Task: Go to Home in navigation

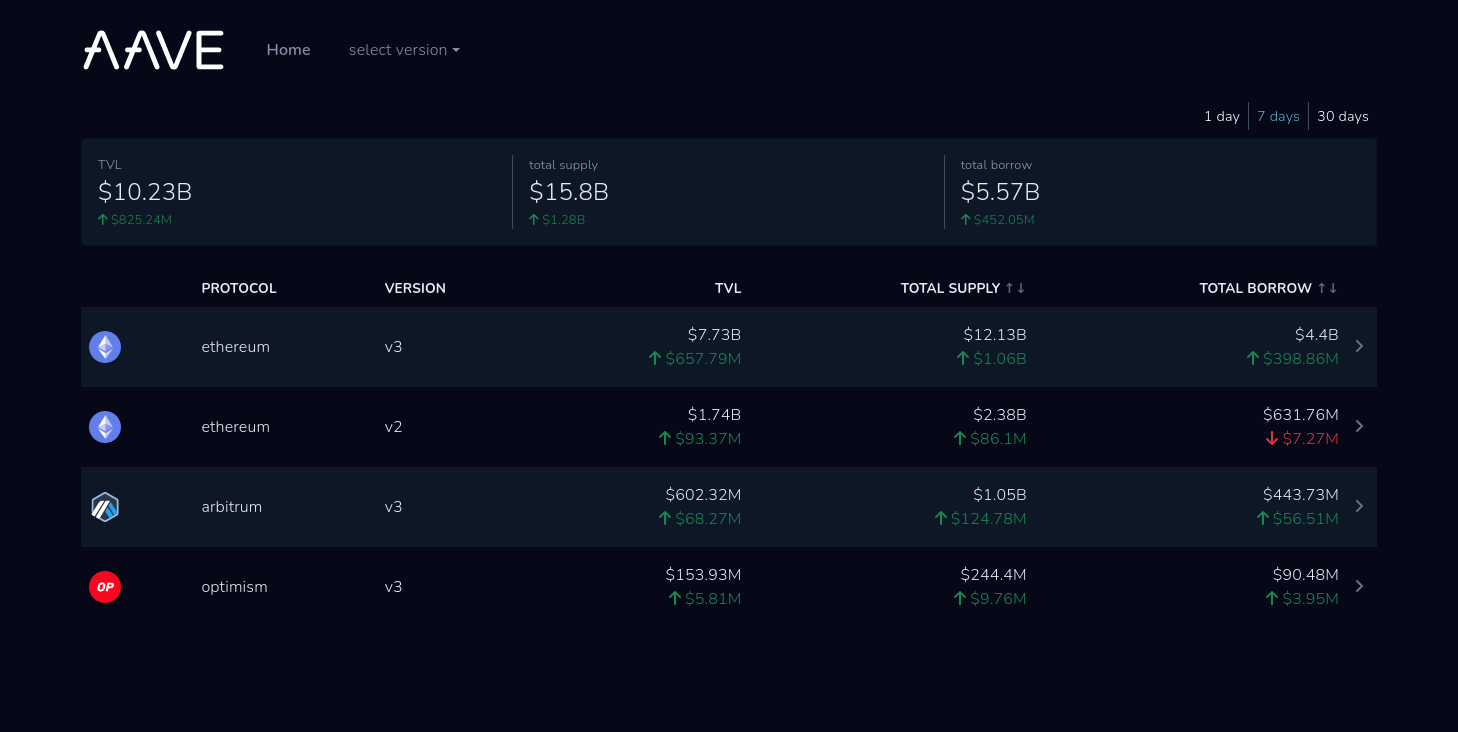Action: [288, 50]
